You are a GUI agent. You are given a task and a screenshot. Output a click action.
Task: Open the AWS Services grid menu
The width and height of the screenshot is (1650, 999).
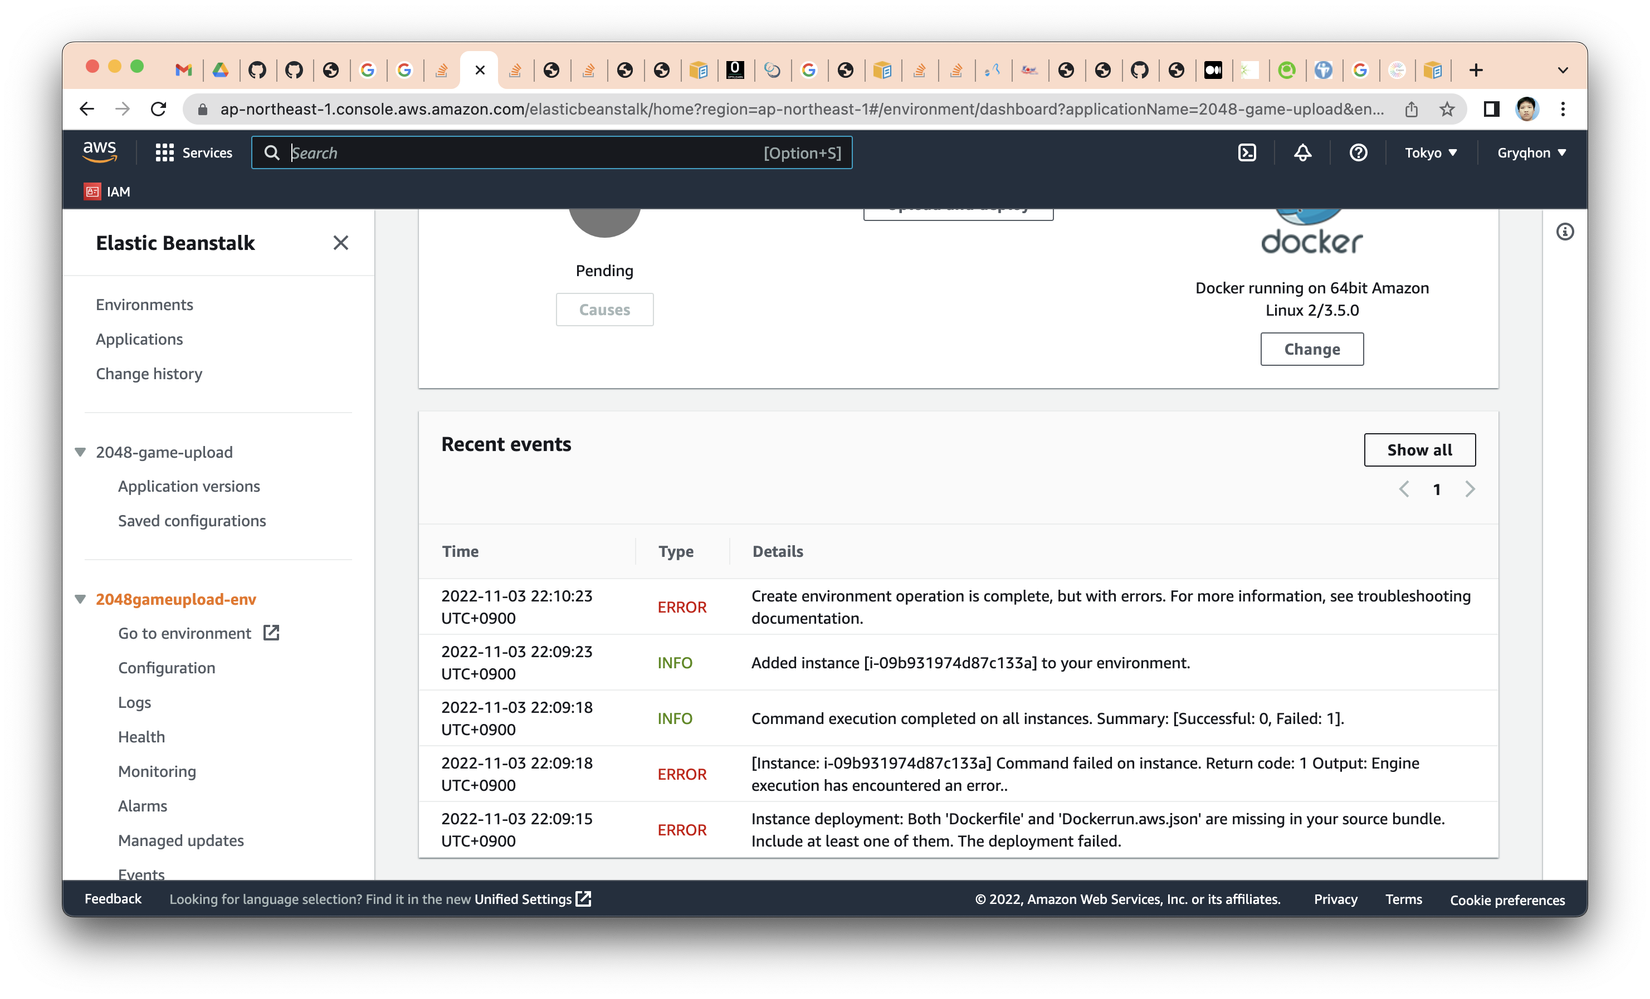click(193, 153)
